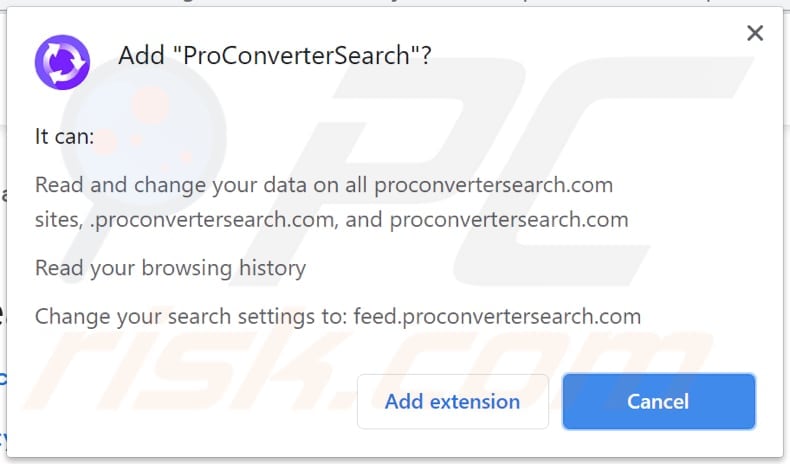790x464 pixels.
Task: Click the word "history" in the permissions list
Action: pyautogui.click(x=272, y=267)
